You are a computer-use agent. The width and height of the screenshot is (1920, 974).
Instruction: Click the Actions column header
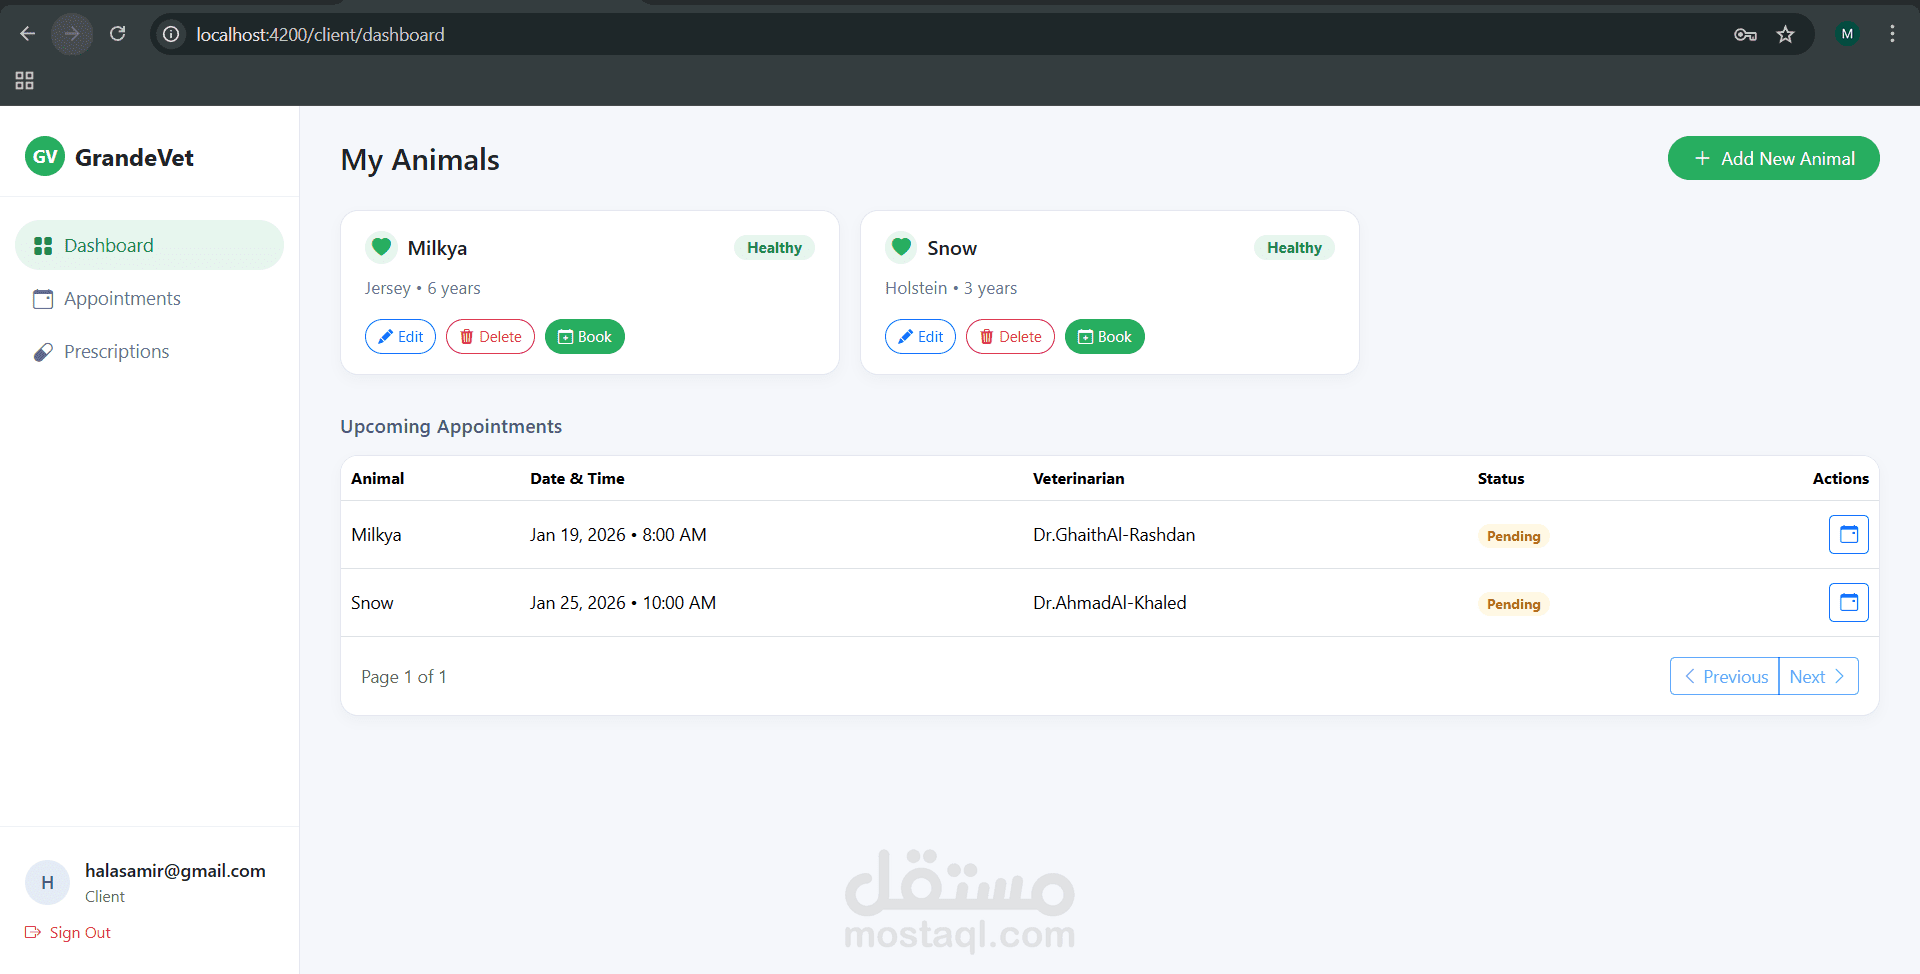[x=1840, y=478]
